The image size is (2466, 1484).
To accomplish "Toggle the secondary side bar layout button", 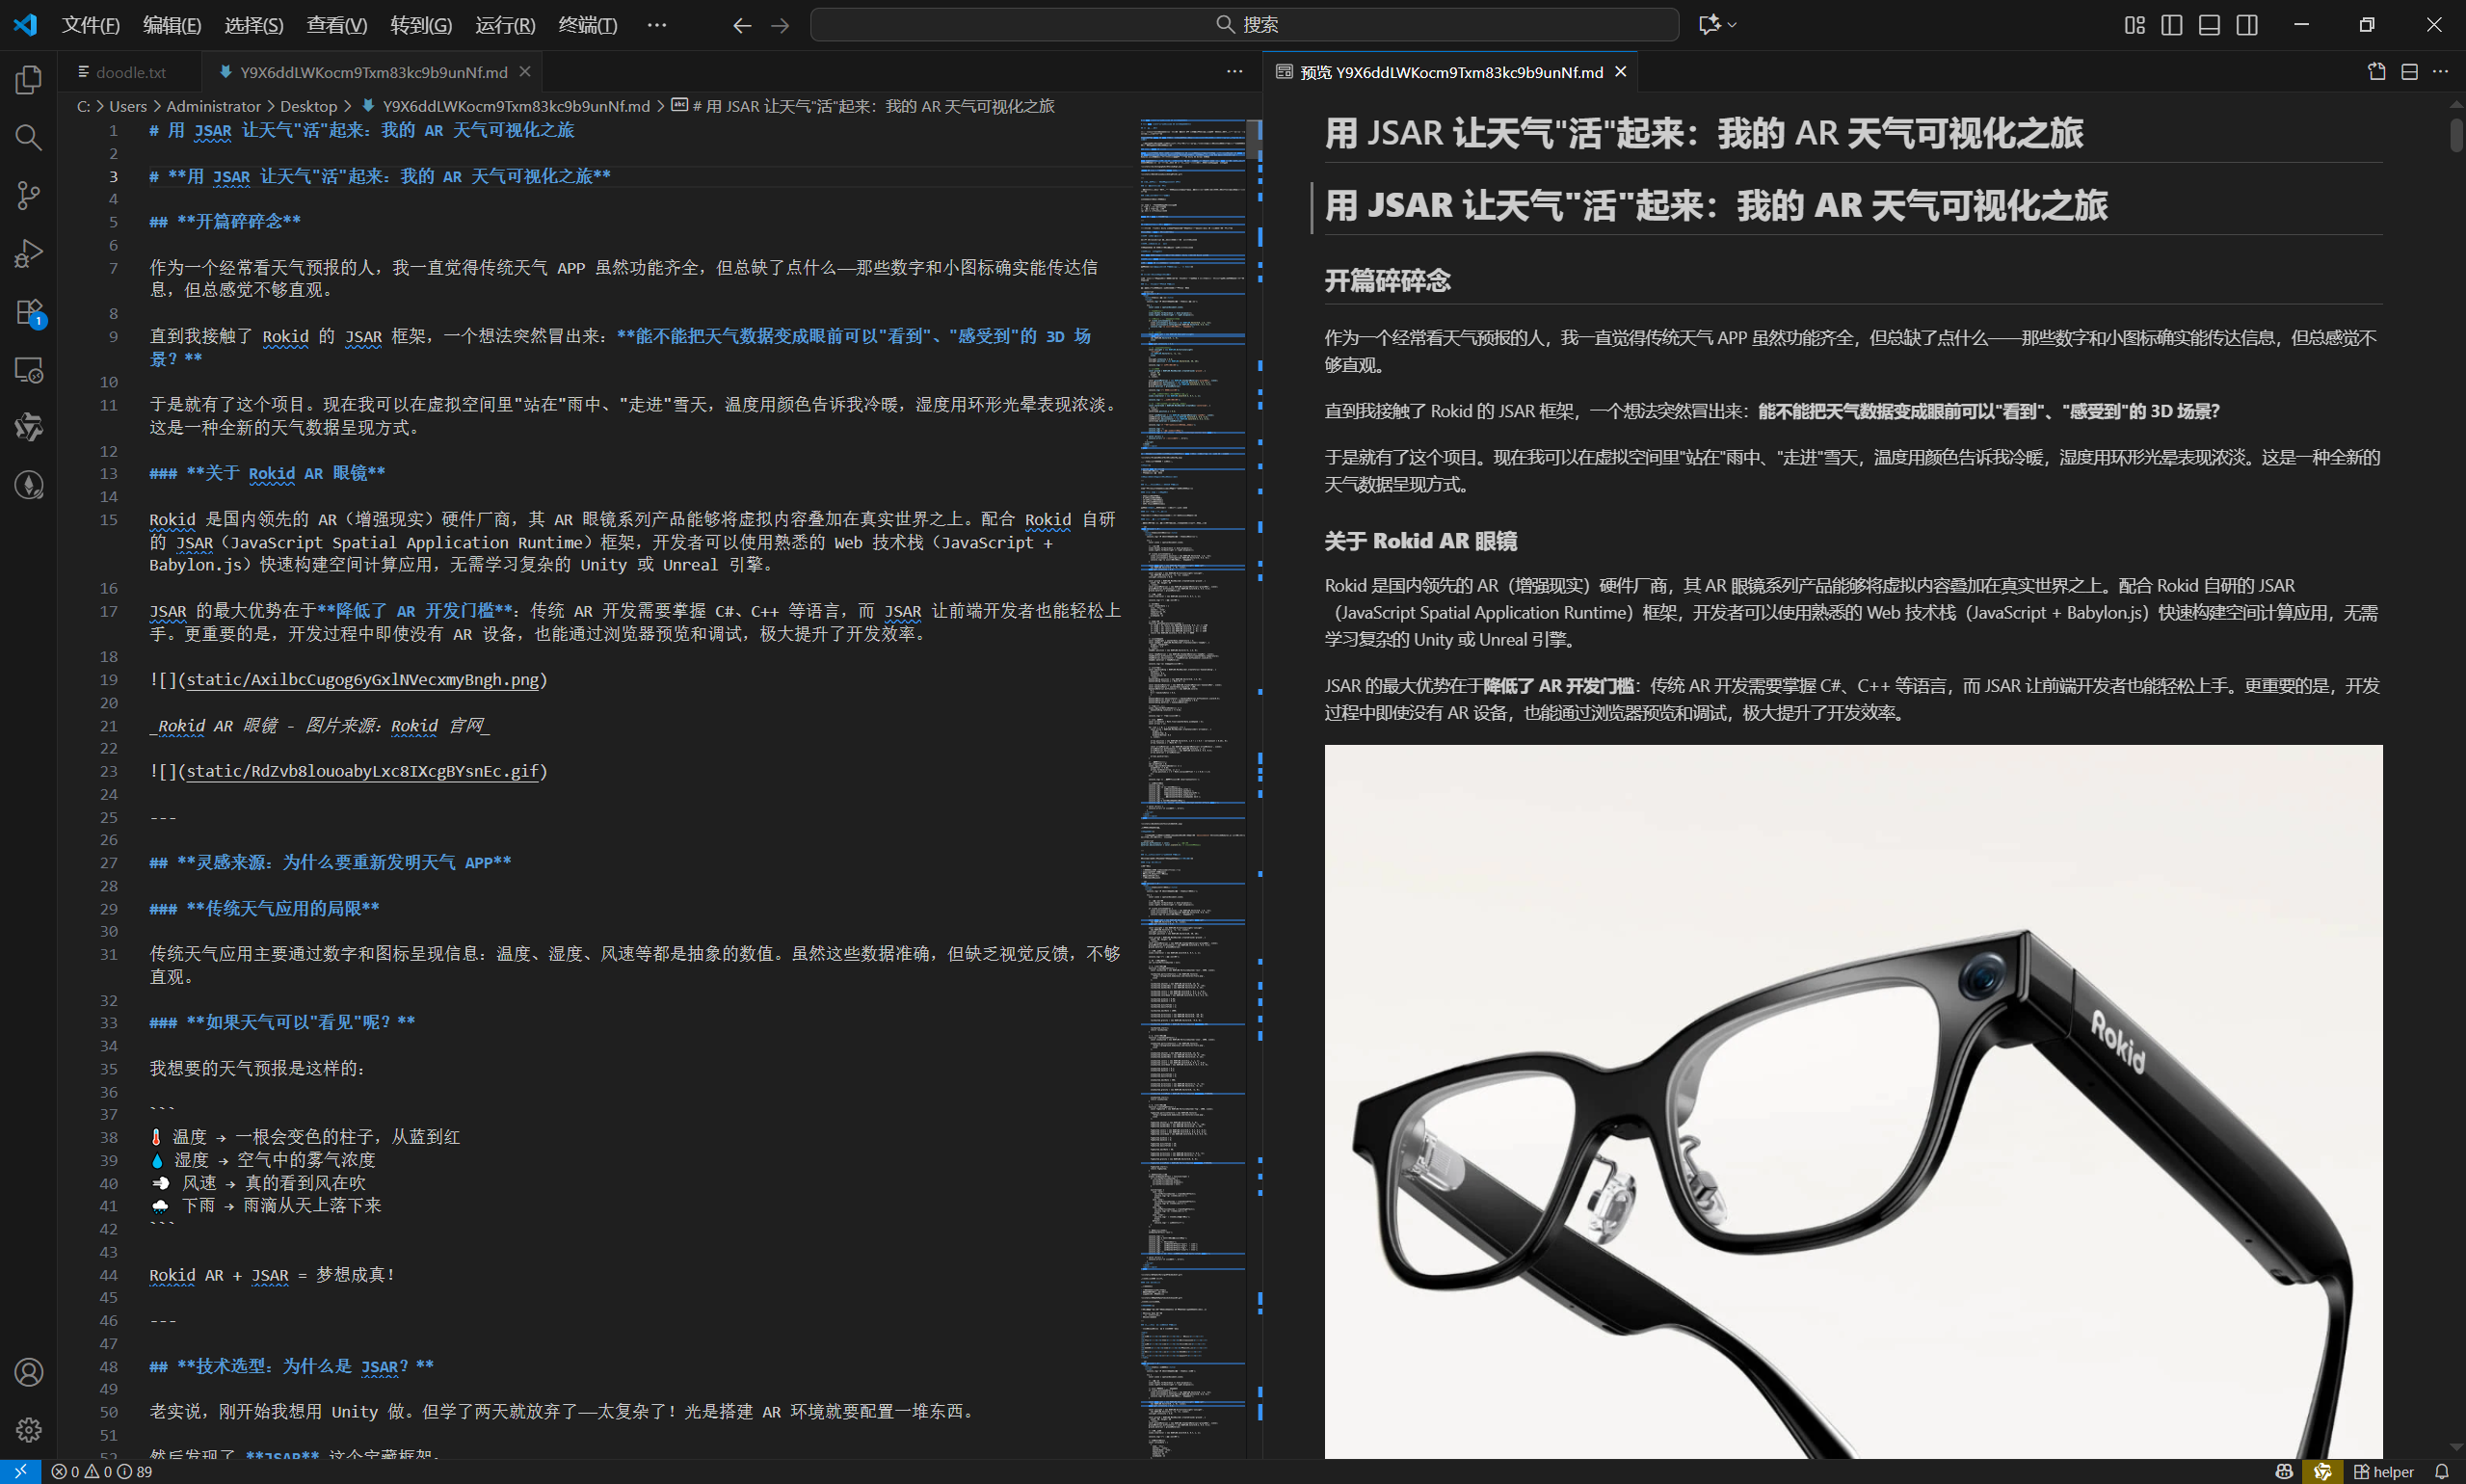I will tap(2247, 25).
